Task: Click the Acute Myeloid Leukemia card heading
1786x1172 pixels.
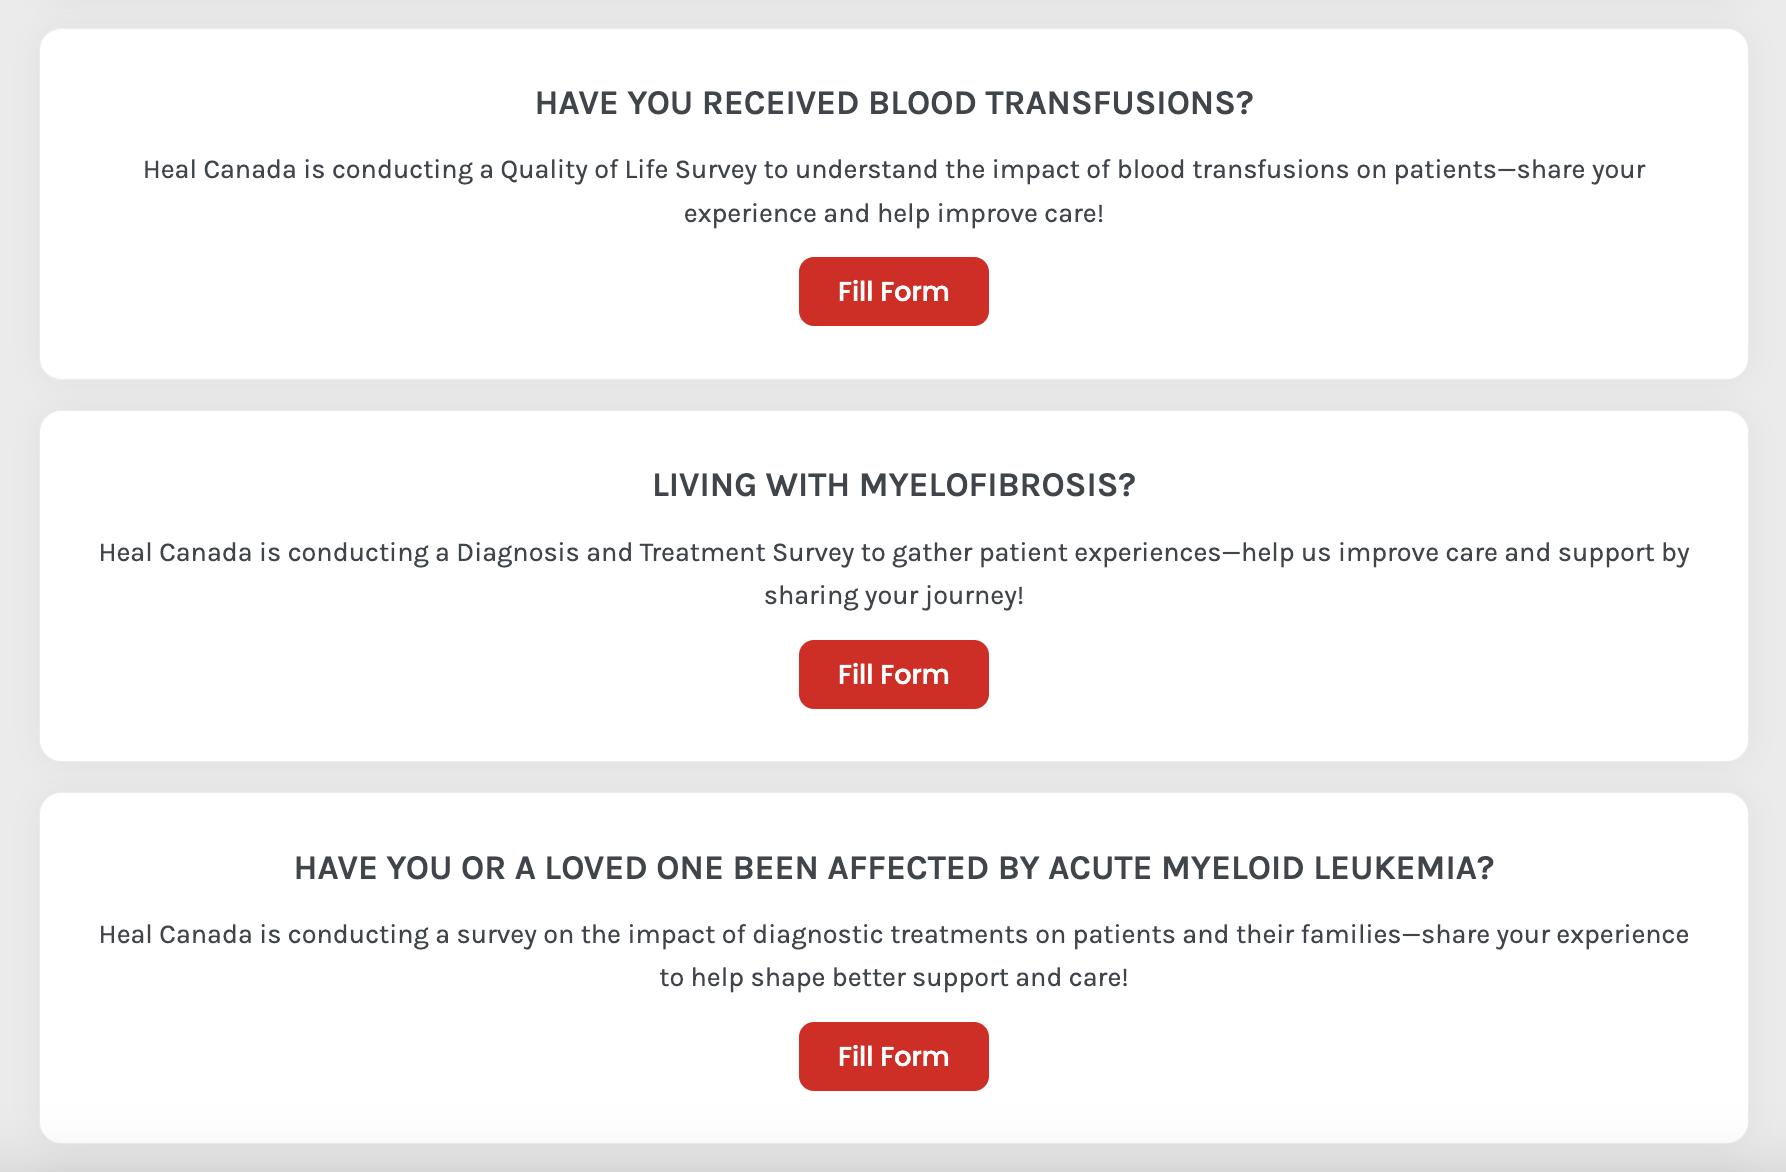Action: click(893, 868)
